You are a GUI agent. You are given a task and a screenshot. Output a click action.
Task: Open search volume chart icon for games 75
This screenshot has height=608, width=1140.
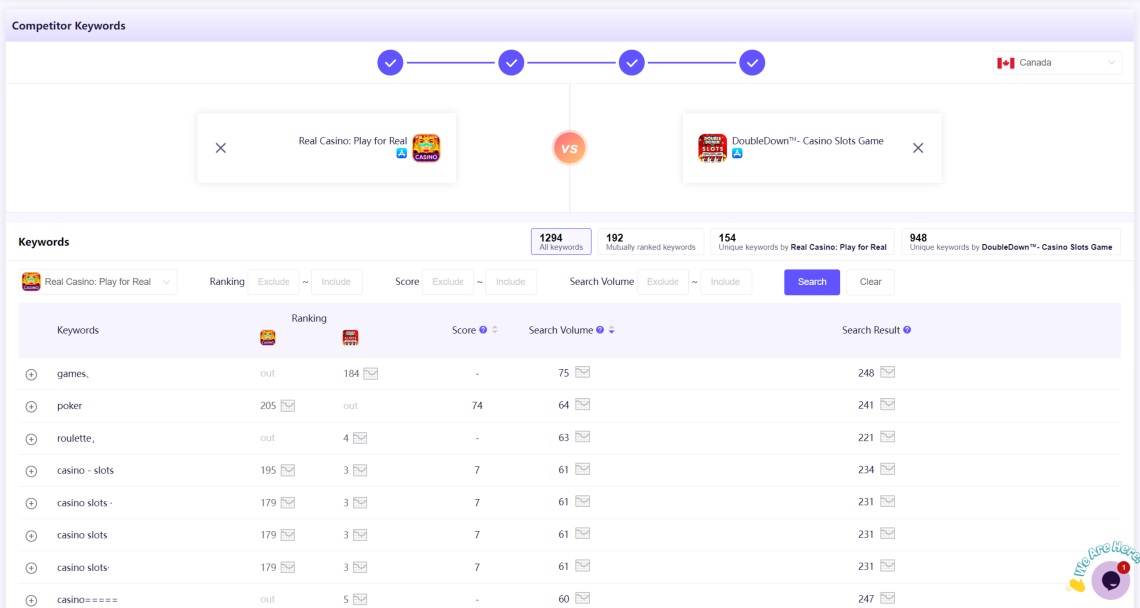(x=582, y=372)
